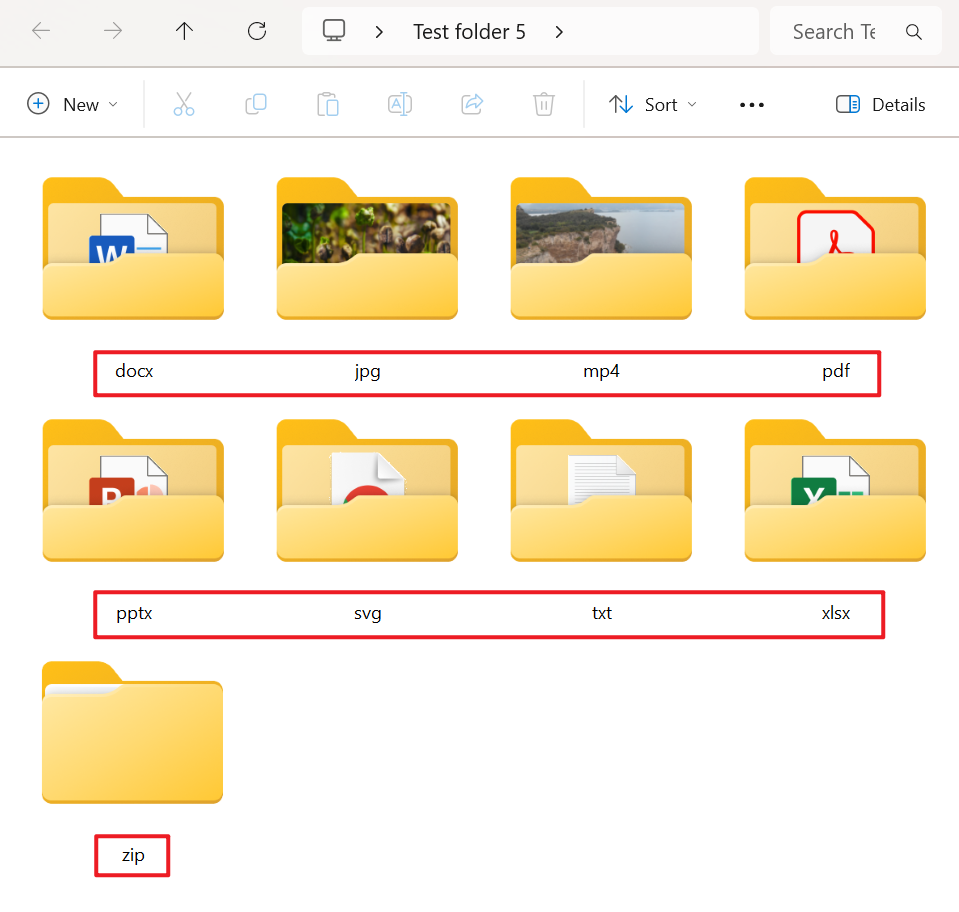959x912 pixels.
Task: Expand the chevron after the monitor icon
Action: pos(379,32)
